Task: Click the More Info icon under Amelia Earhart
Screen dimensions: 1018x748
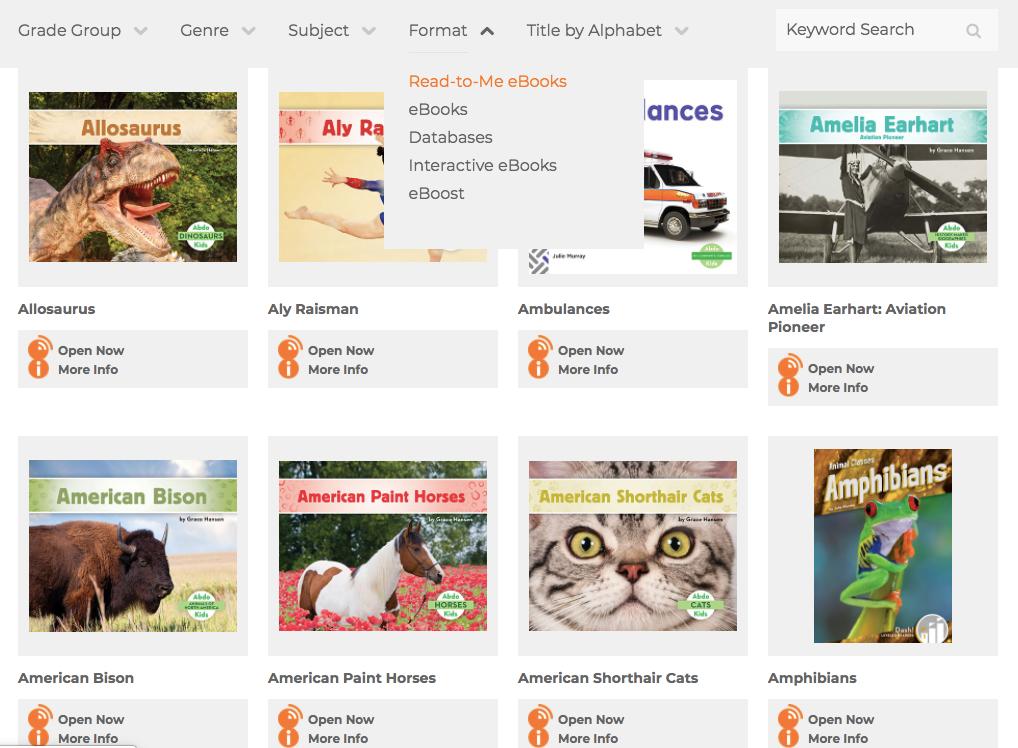Action: point(788,387)
